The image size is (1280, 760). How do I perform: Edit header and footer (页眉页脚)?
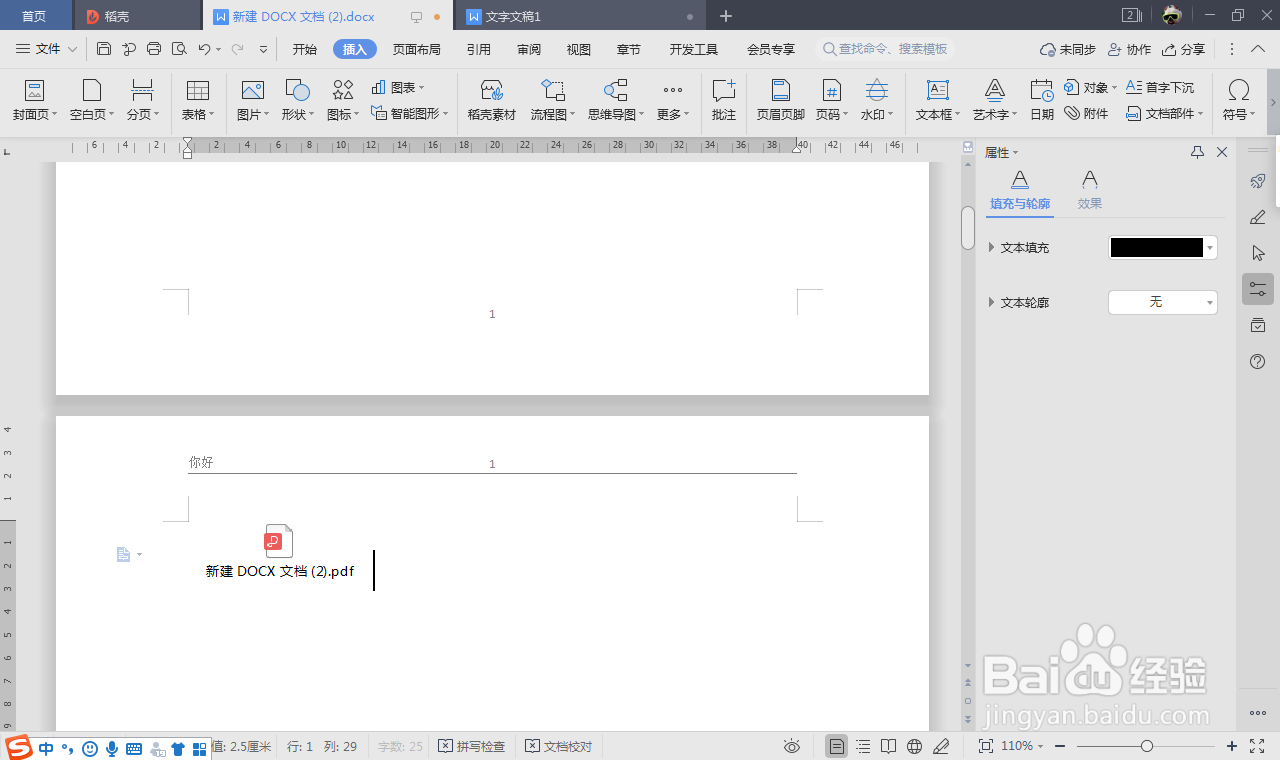(780, 101)
